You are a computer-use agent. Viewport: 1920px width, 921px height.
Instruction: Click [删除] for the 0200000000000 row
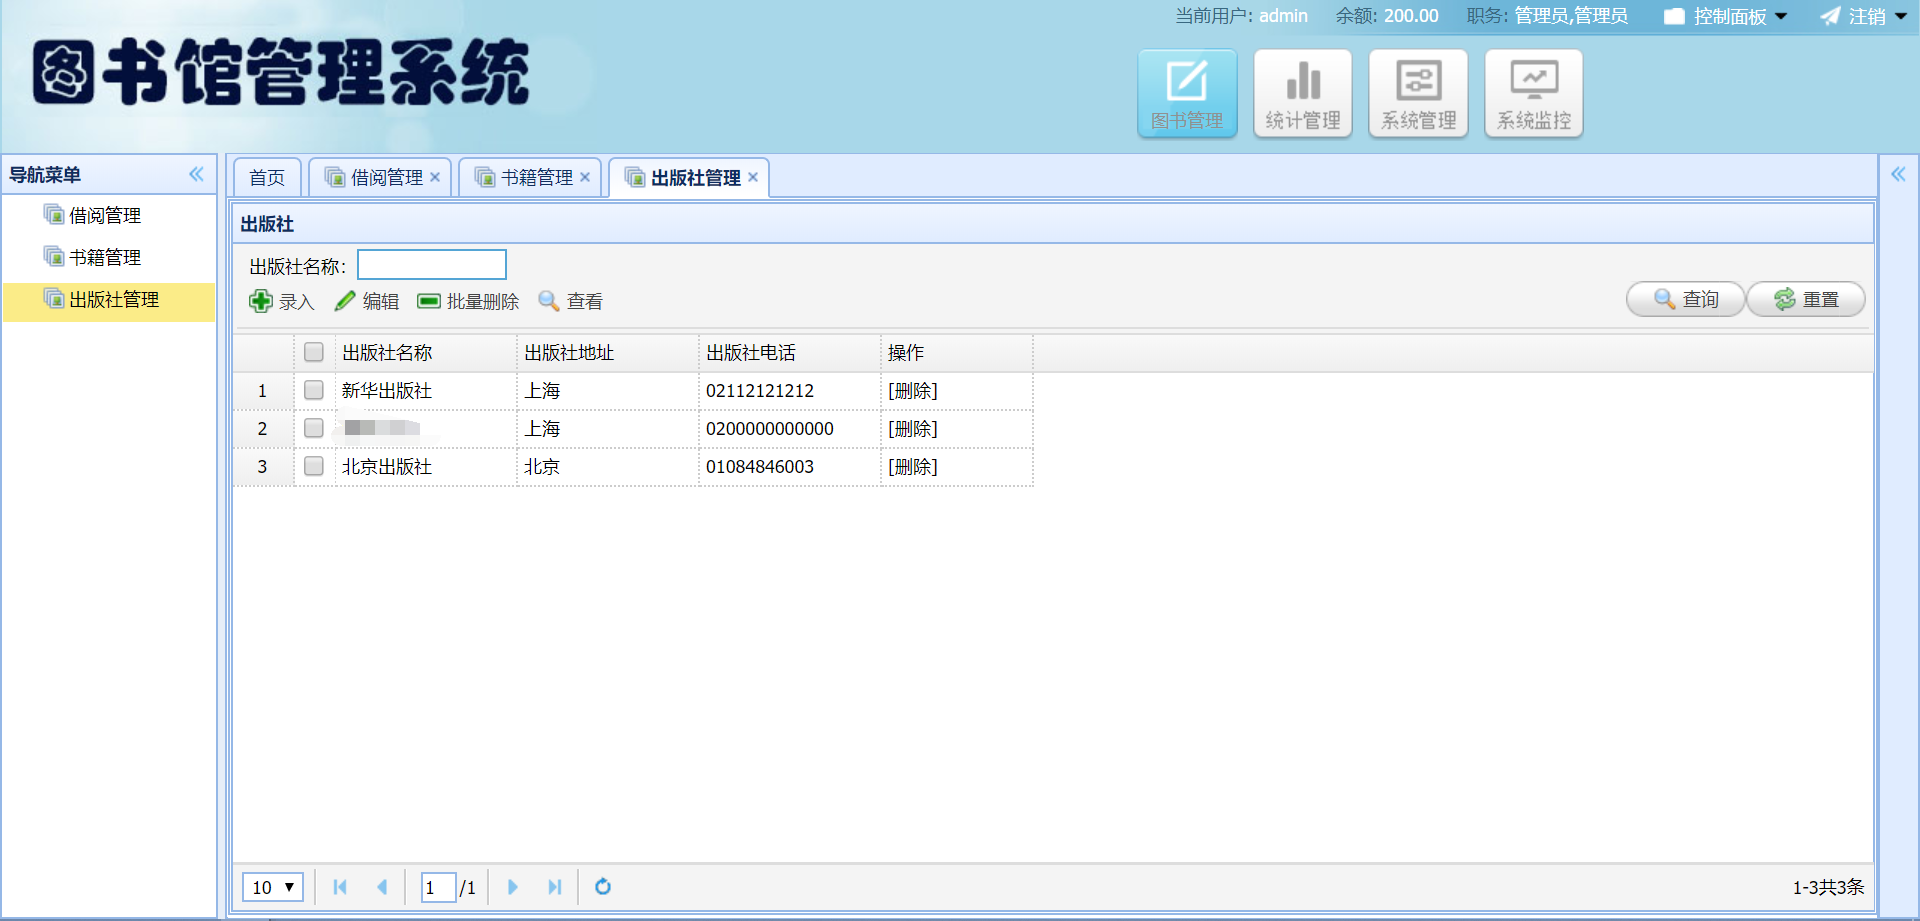pyautogui.click(x=912, y=429)
